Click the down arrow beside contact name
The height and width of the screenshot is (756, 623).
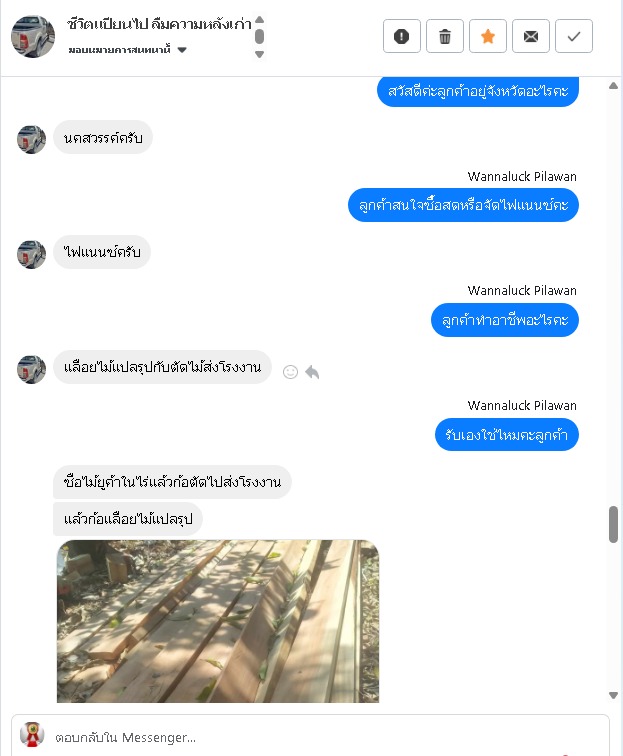point(259,54)
